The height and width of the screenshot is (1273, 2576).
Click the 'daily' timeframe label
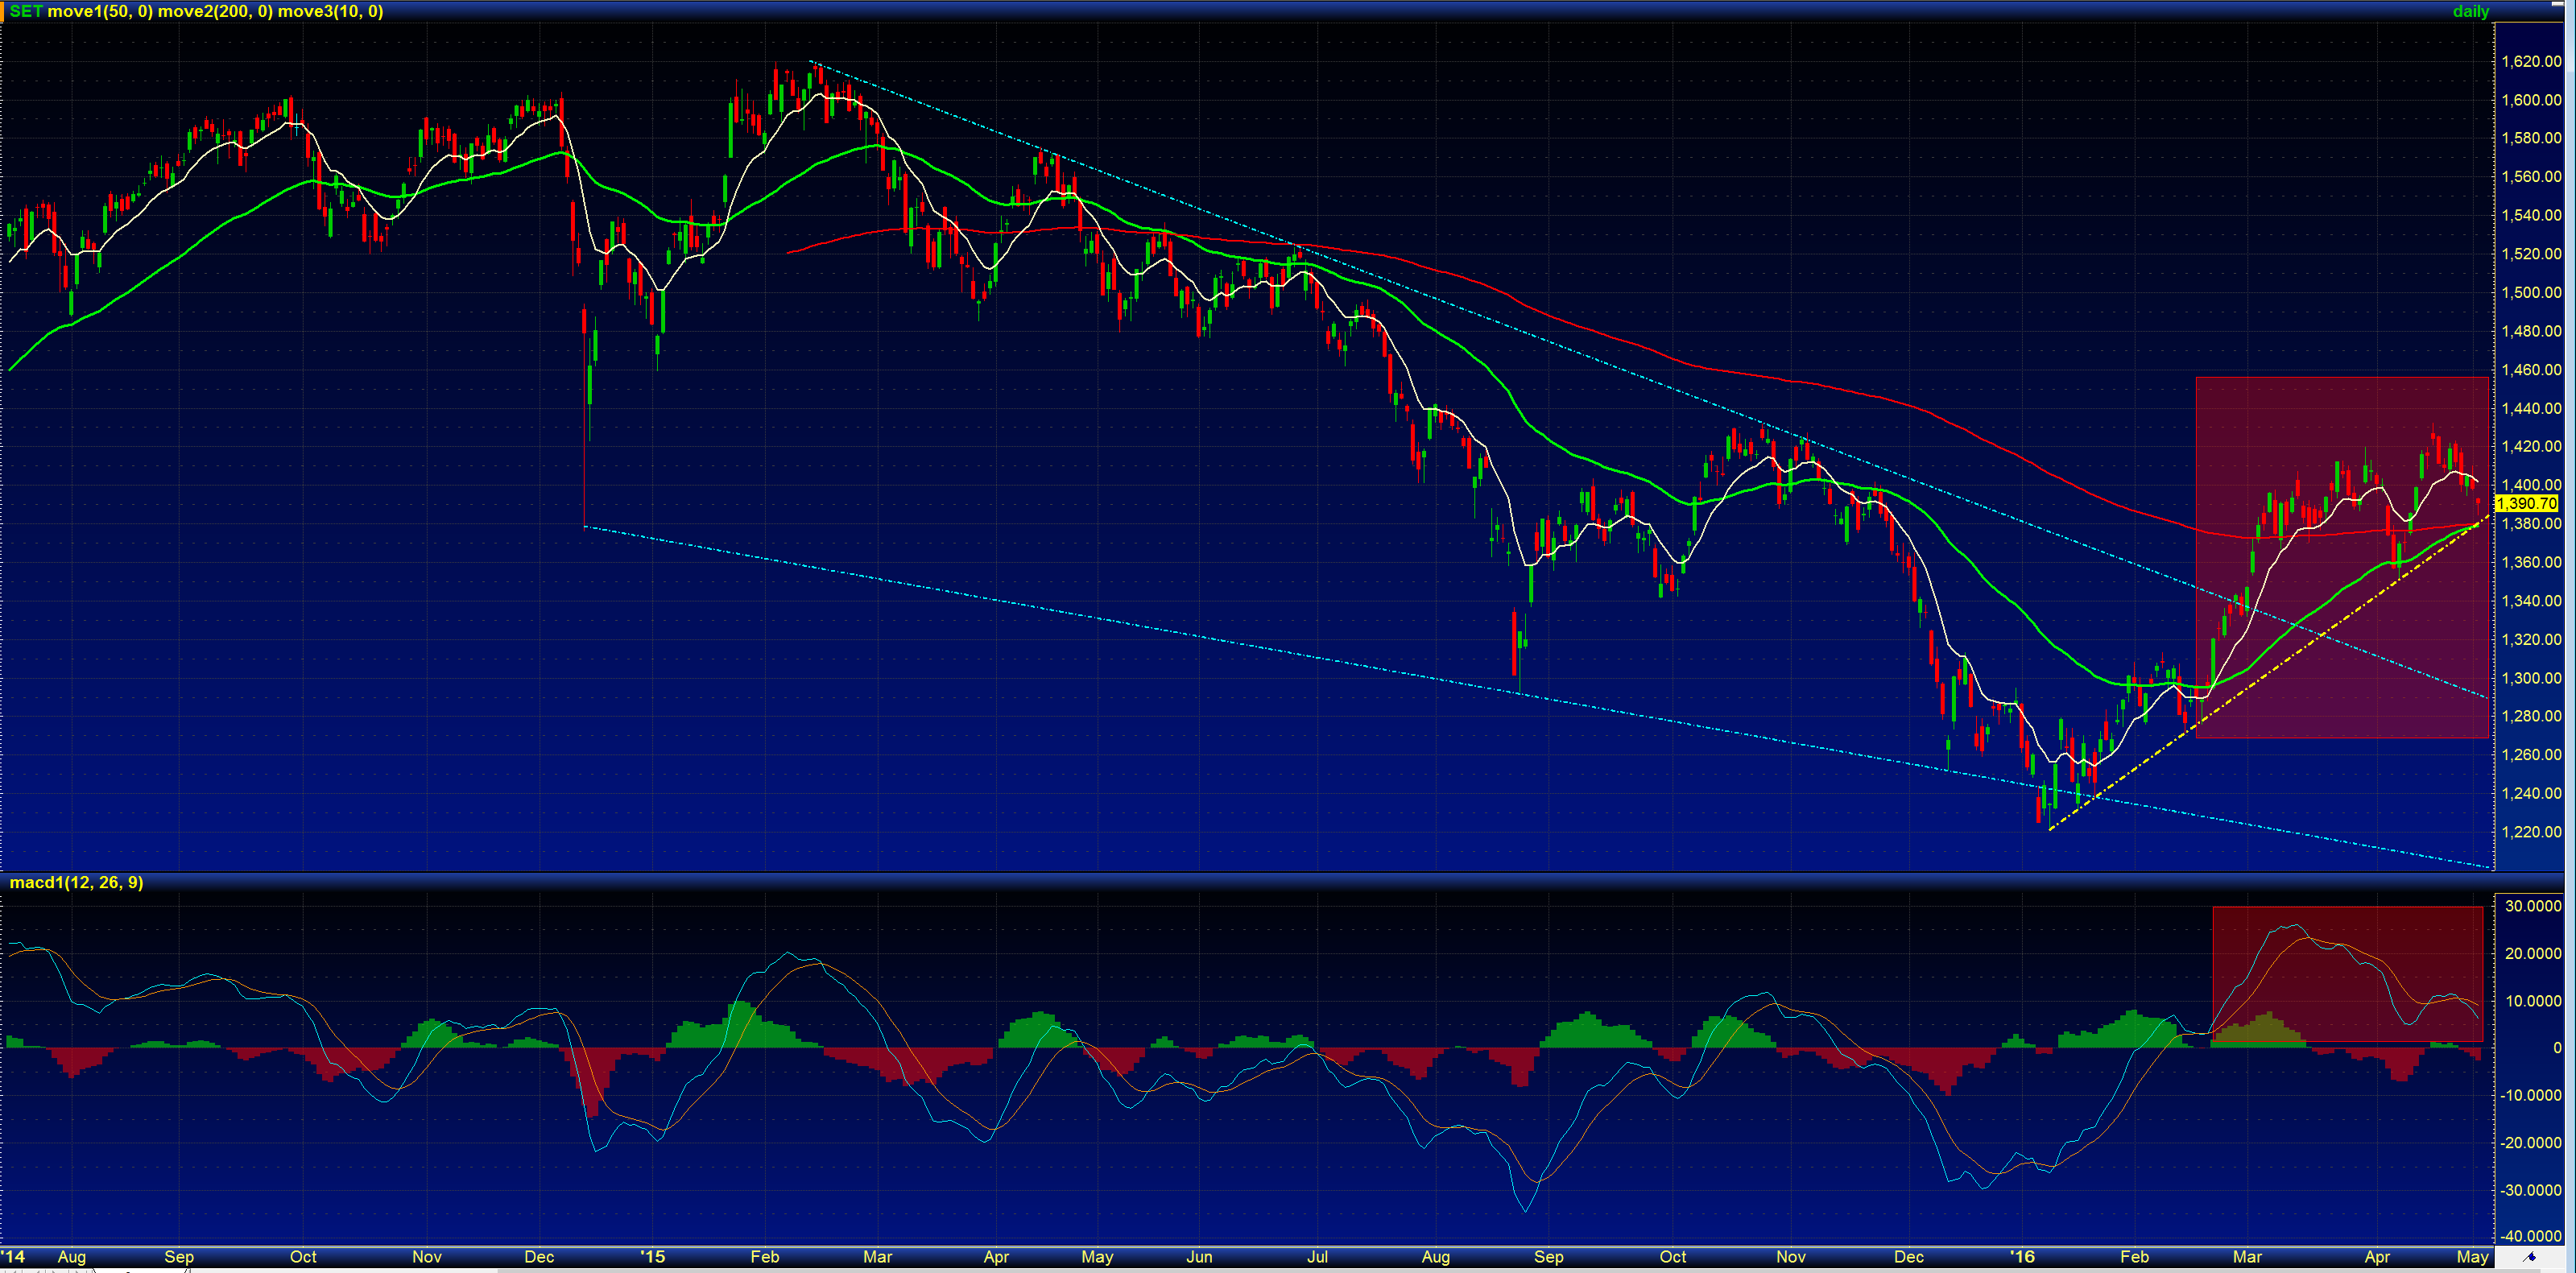pos(2470,12)
